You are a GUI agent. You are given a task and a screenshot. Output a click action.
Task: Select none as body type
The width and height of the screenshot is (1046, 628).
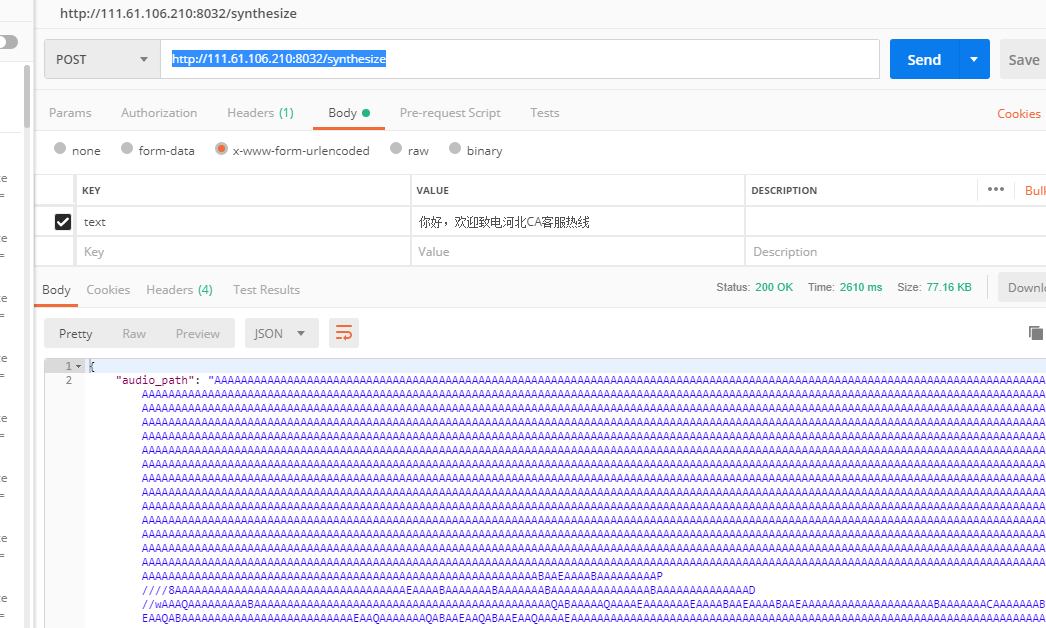click(x=60, y=149)
